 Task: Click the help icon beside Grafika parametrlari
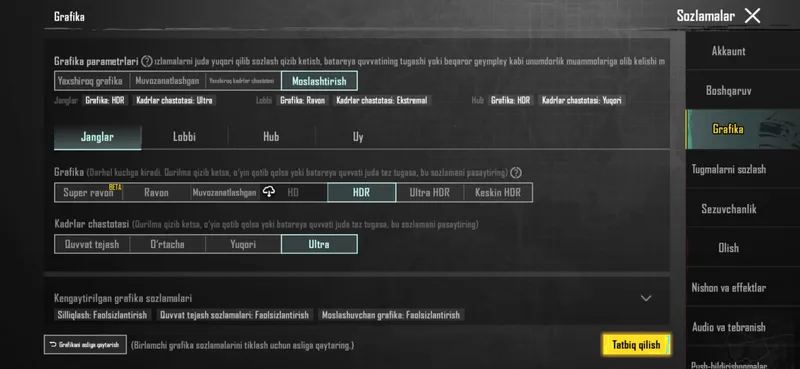coord(146,62)
